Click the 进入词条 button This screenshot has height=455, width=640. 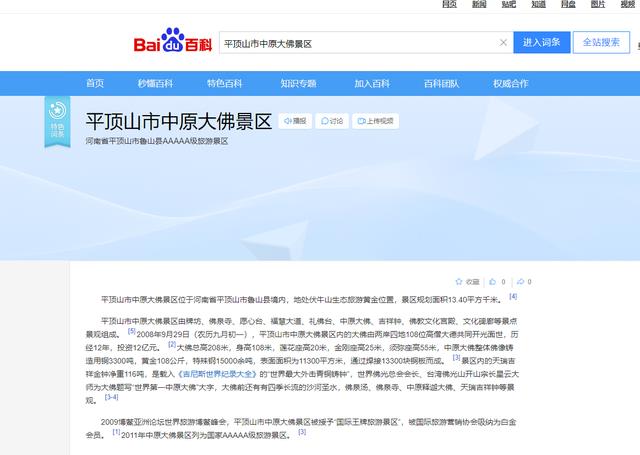pos(543,43)
